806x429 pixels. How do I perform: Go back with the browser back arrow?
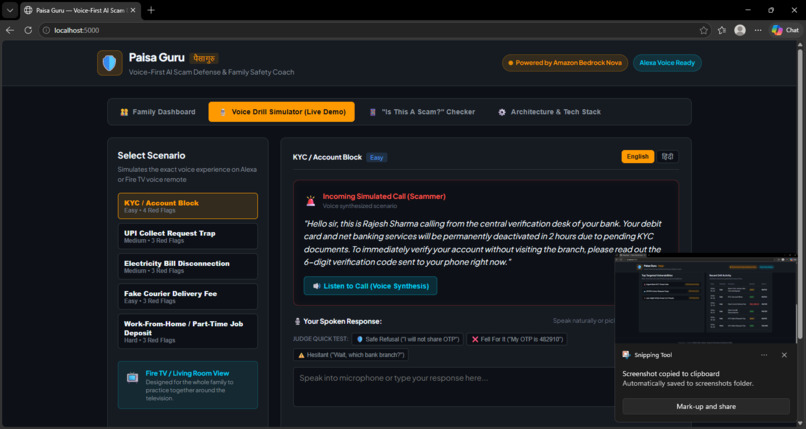click(x=10, y=30)
